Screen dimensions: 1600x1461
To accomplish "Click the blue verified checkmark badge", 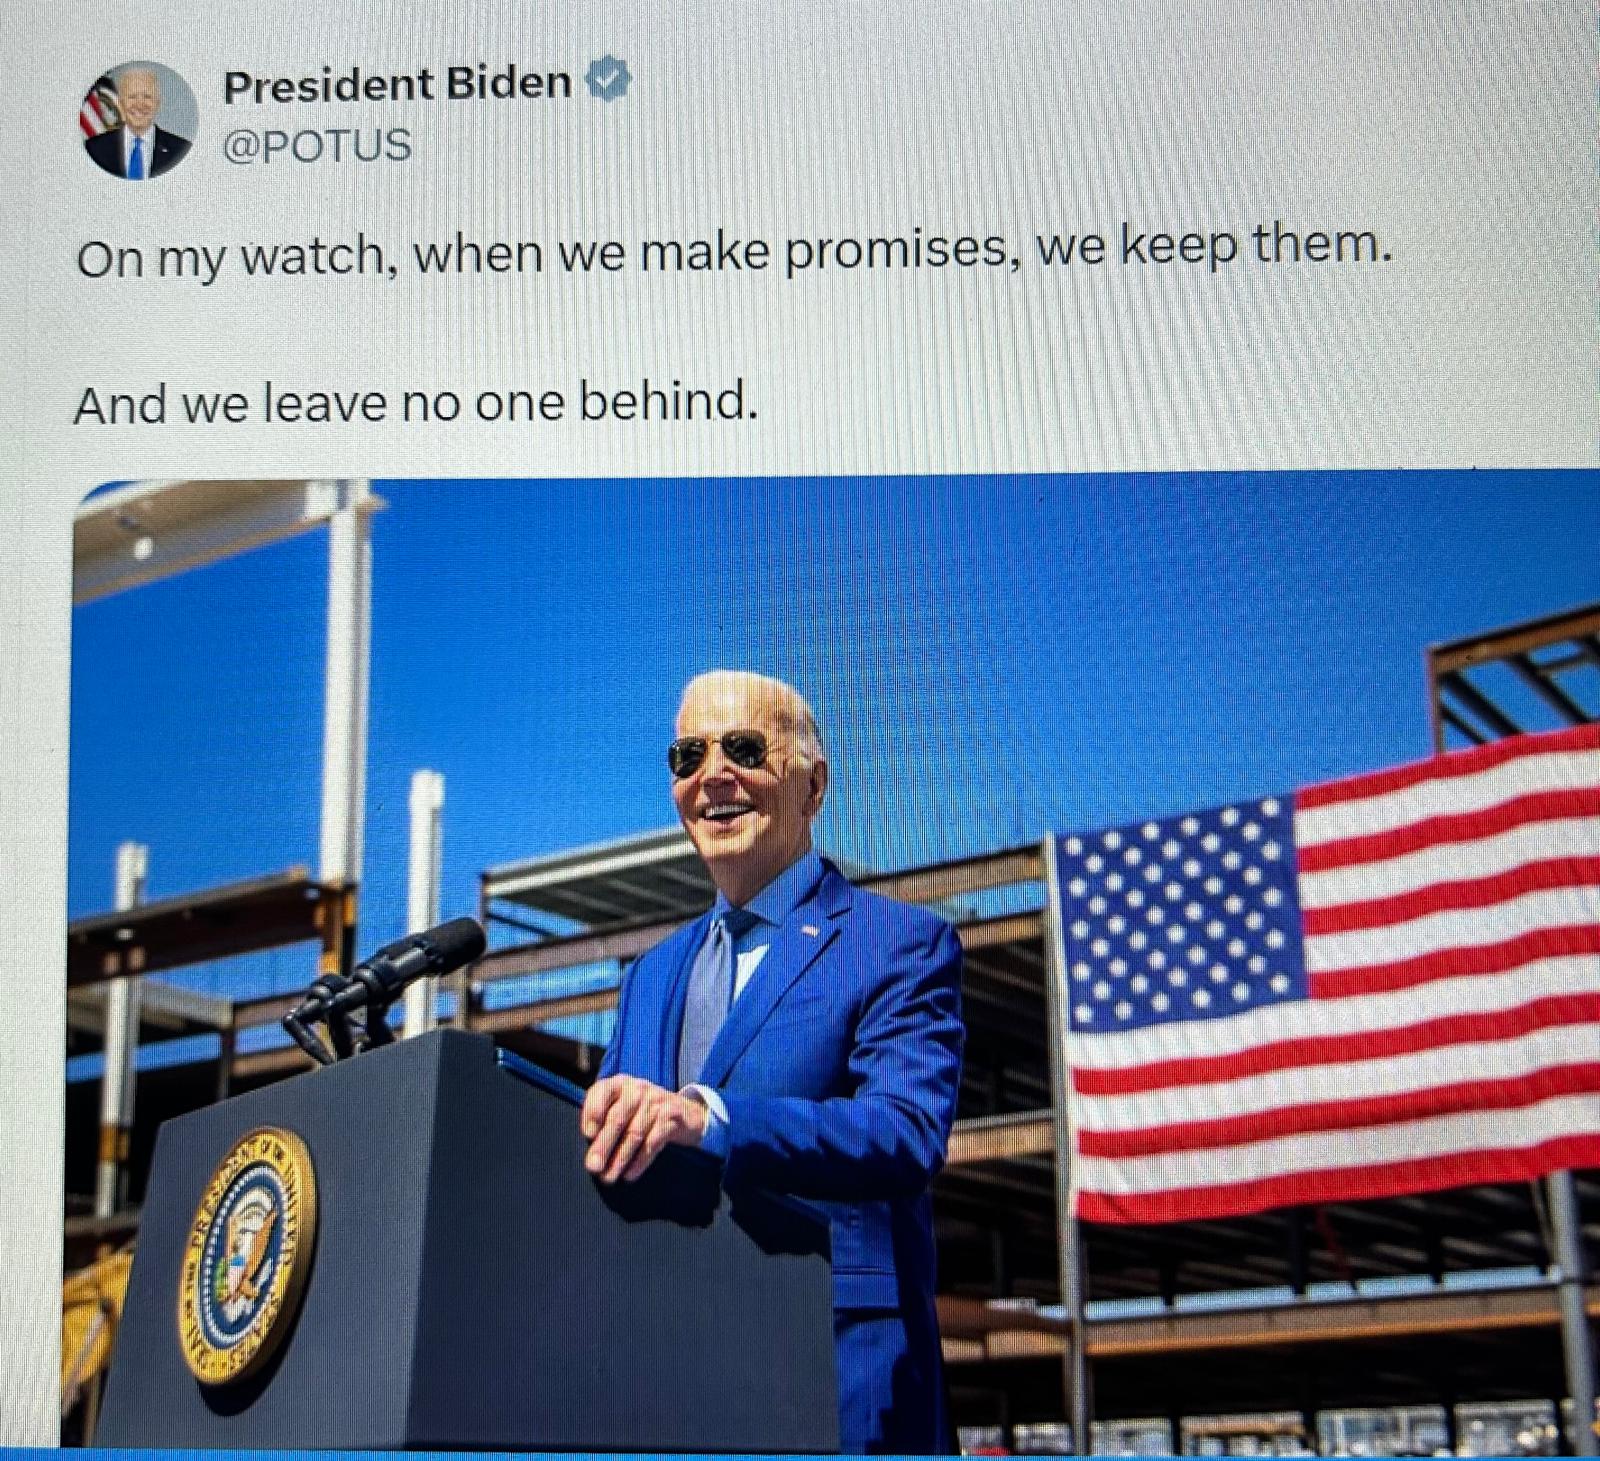I will pos(607,79).
